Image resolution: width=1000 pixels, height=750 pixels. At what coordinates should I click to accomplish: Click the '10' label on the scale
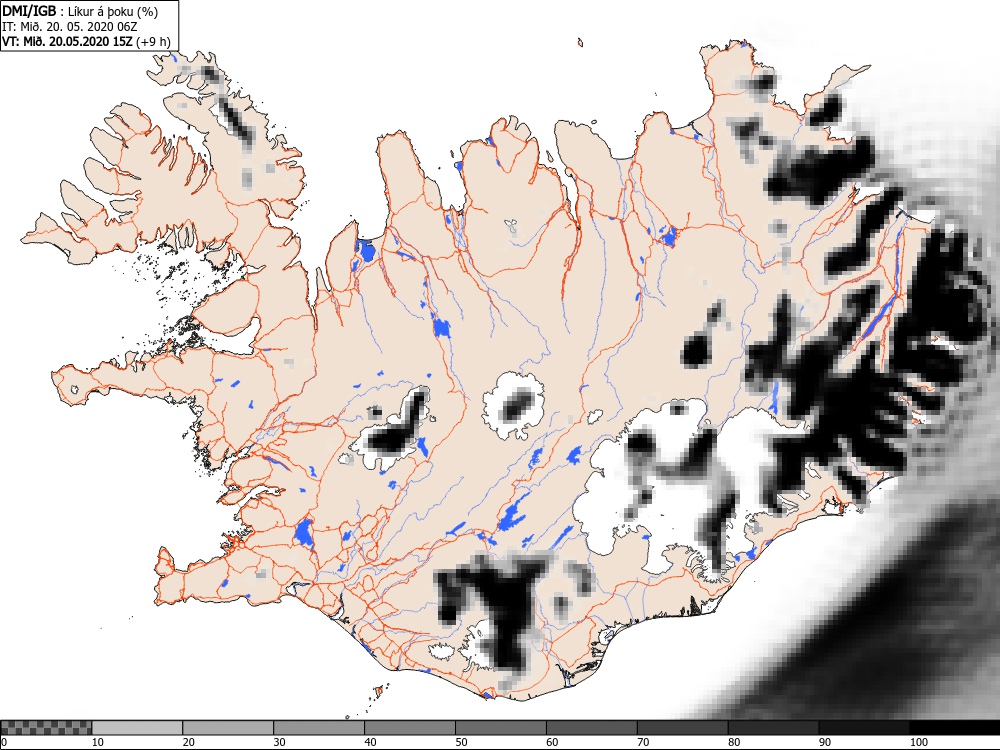(x=98, y=742)
